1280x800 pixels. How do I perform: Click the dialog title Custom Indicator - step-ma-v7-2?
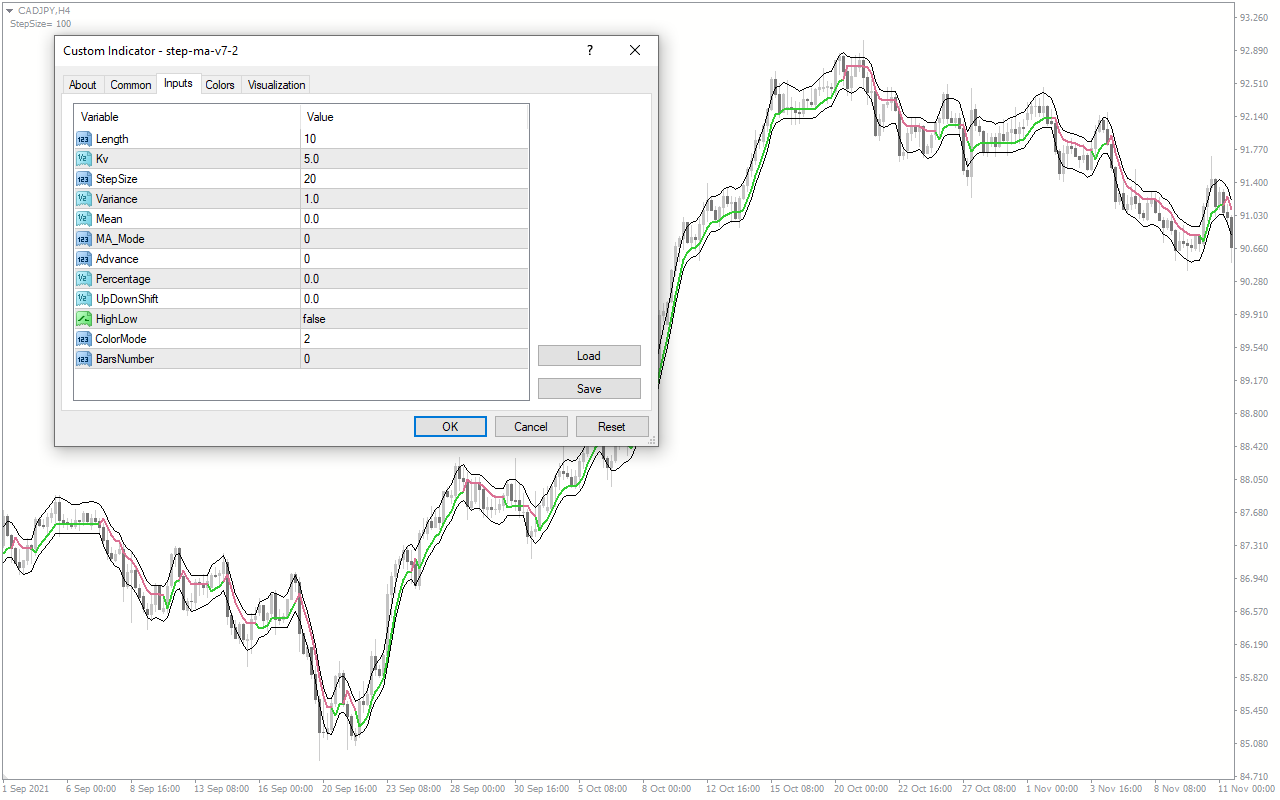click(x=150, y=50)
